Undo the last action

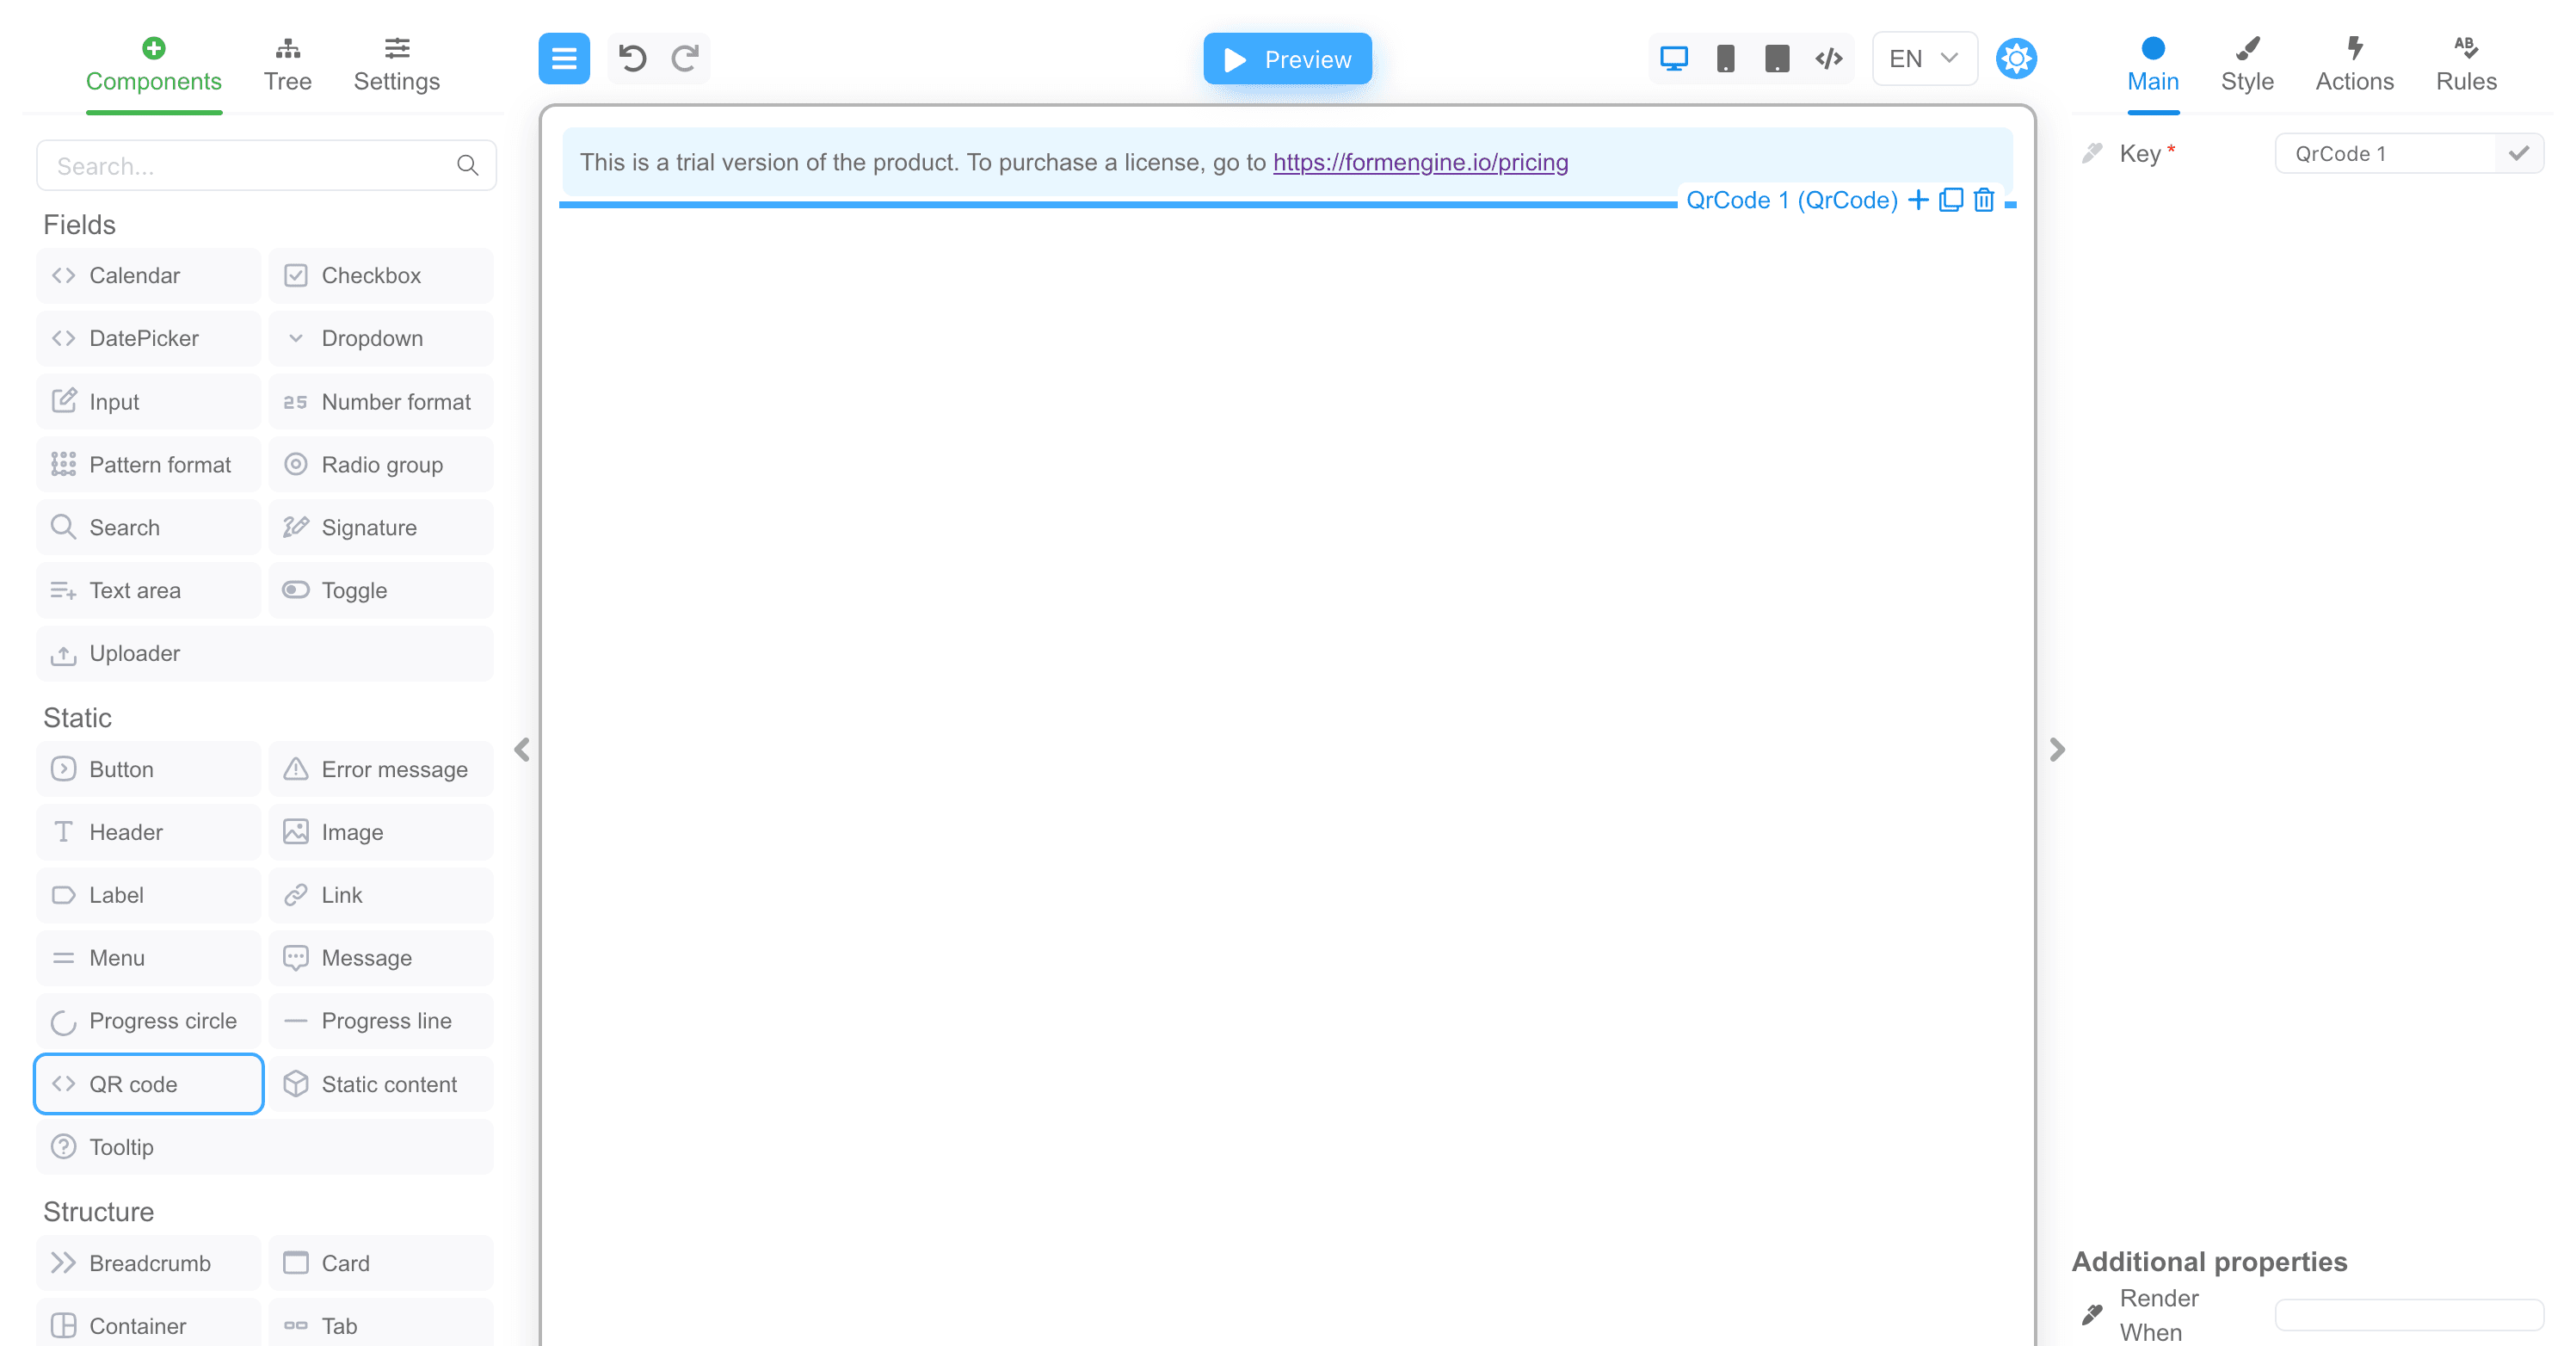coord(631,58)
